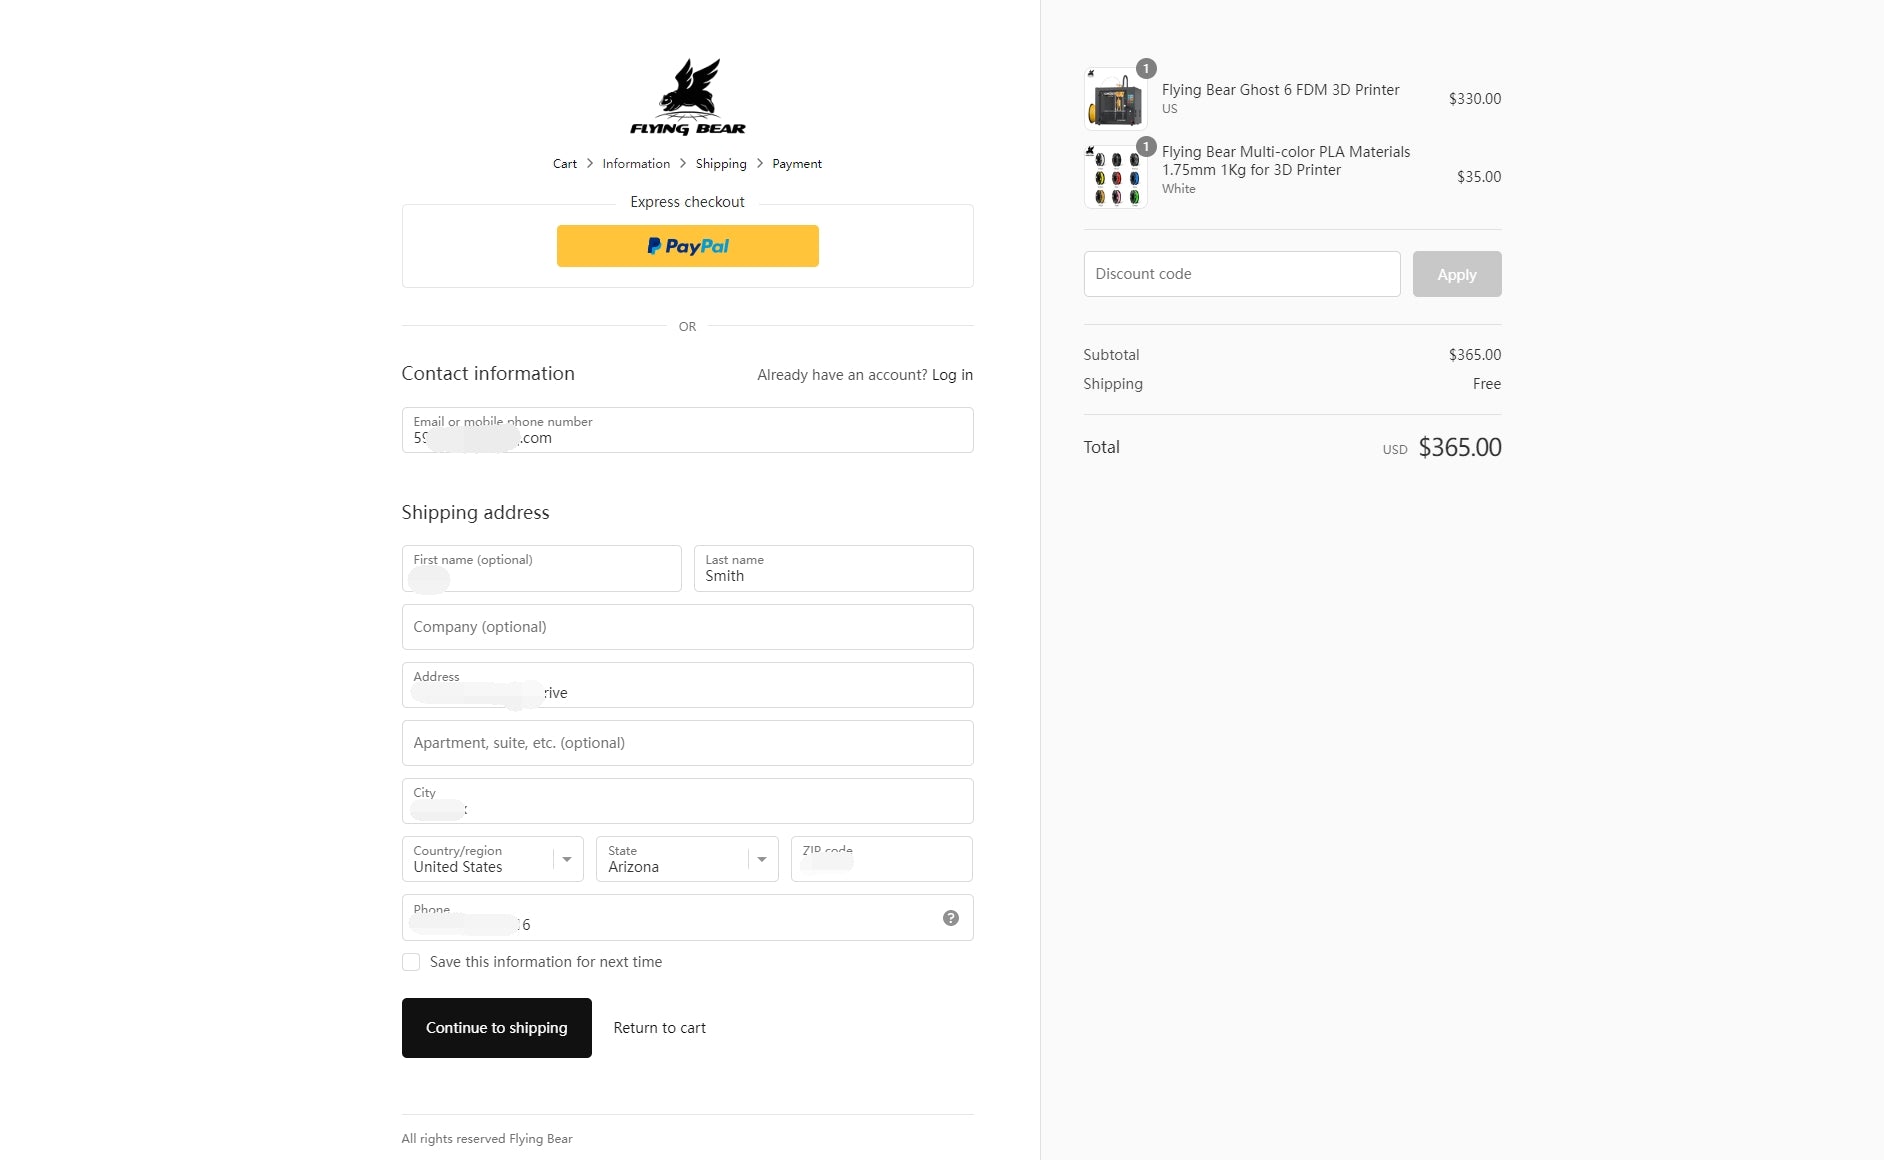Expand the State dropdown
The width and height of the screenshot is (1884, 1160).
click(687, 859)
